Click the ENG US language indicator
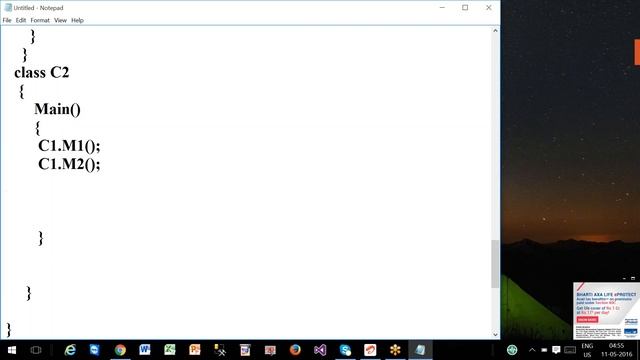 (x=587, y=350)
